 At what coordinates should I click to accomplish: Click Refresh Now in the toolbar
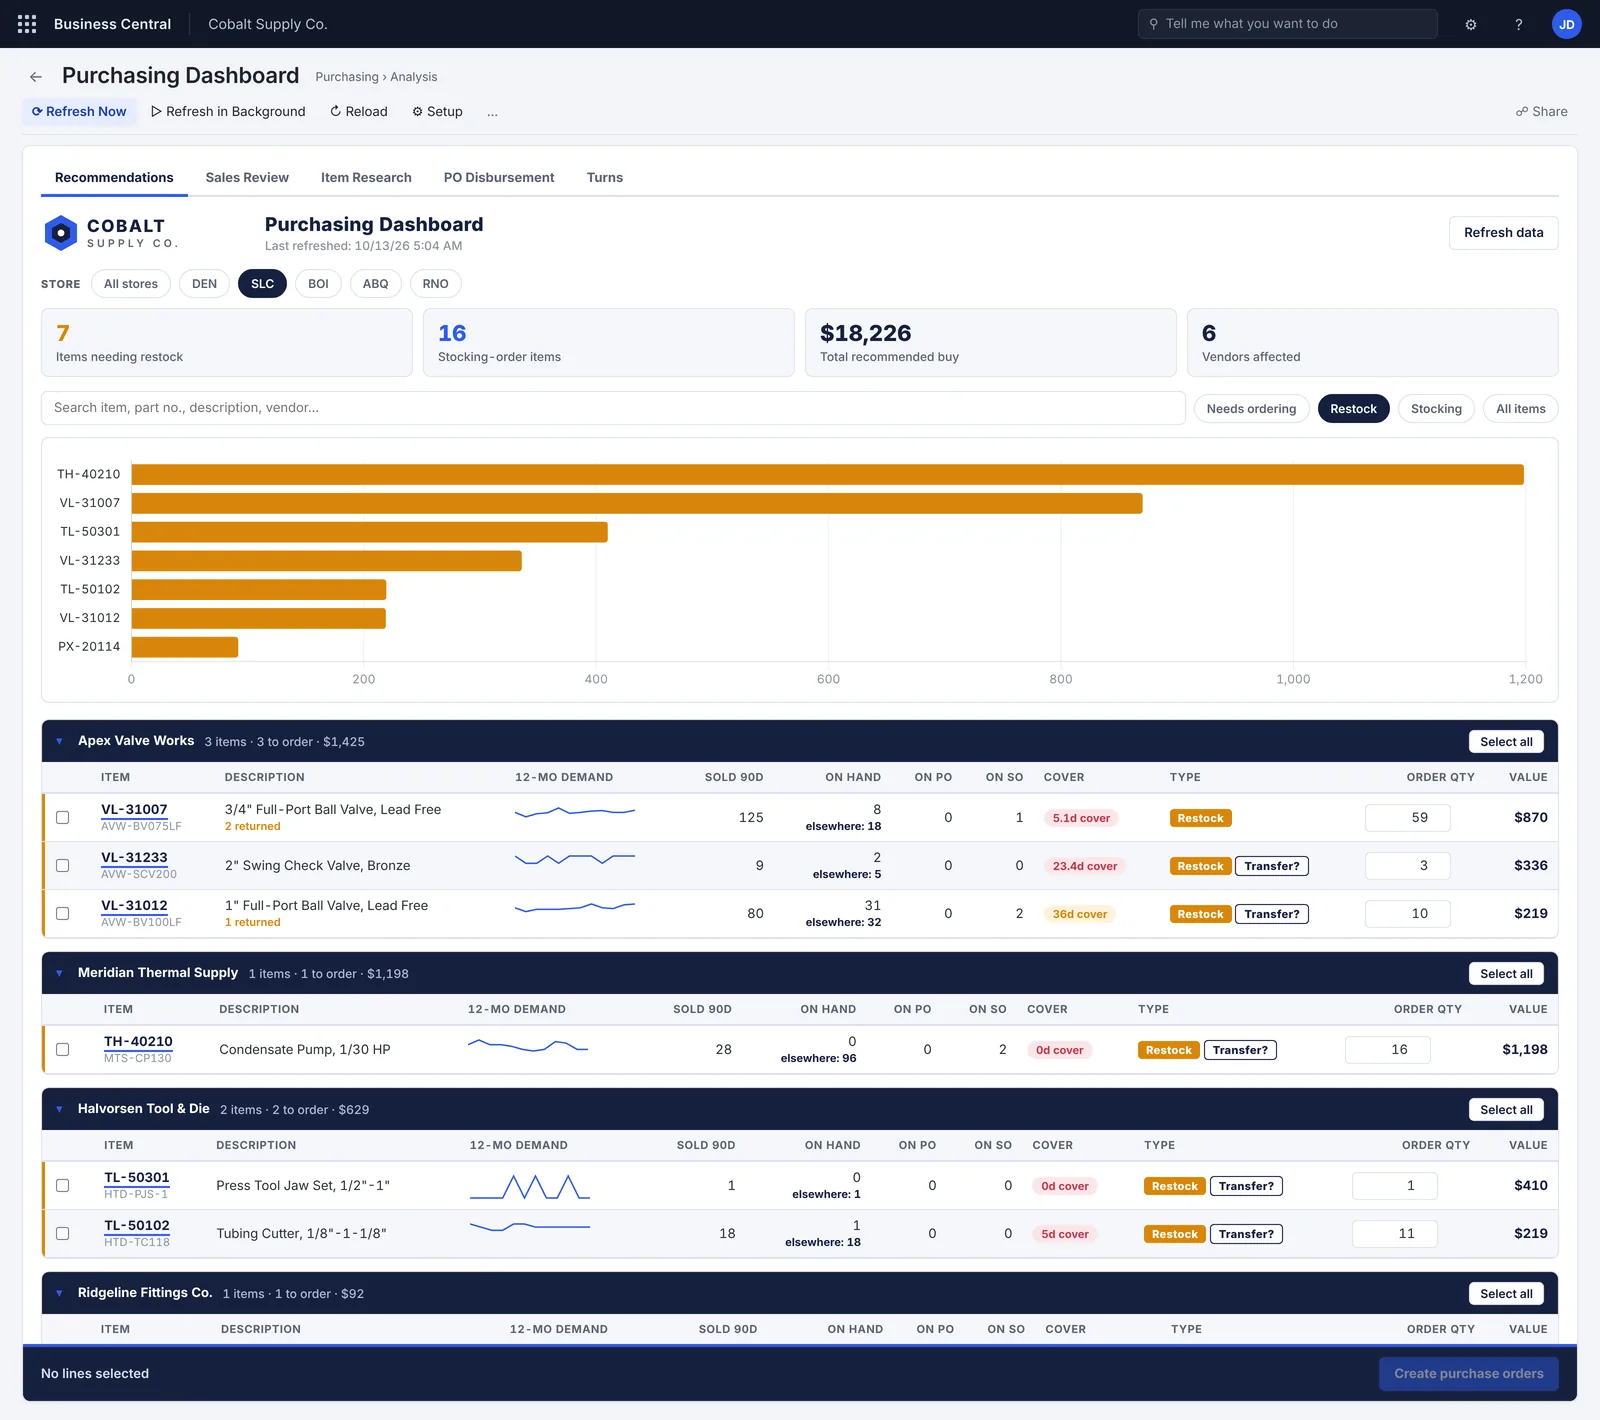79,112
